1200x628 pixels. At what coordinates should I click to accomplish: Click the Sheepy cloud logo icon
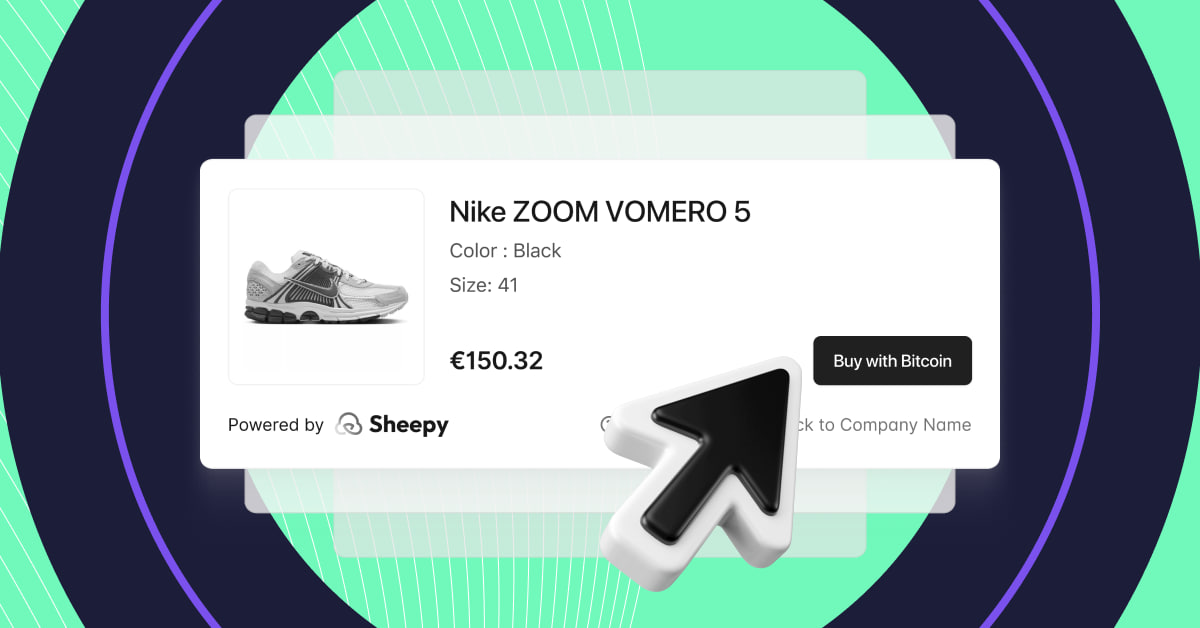(348, 425)
